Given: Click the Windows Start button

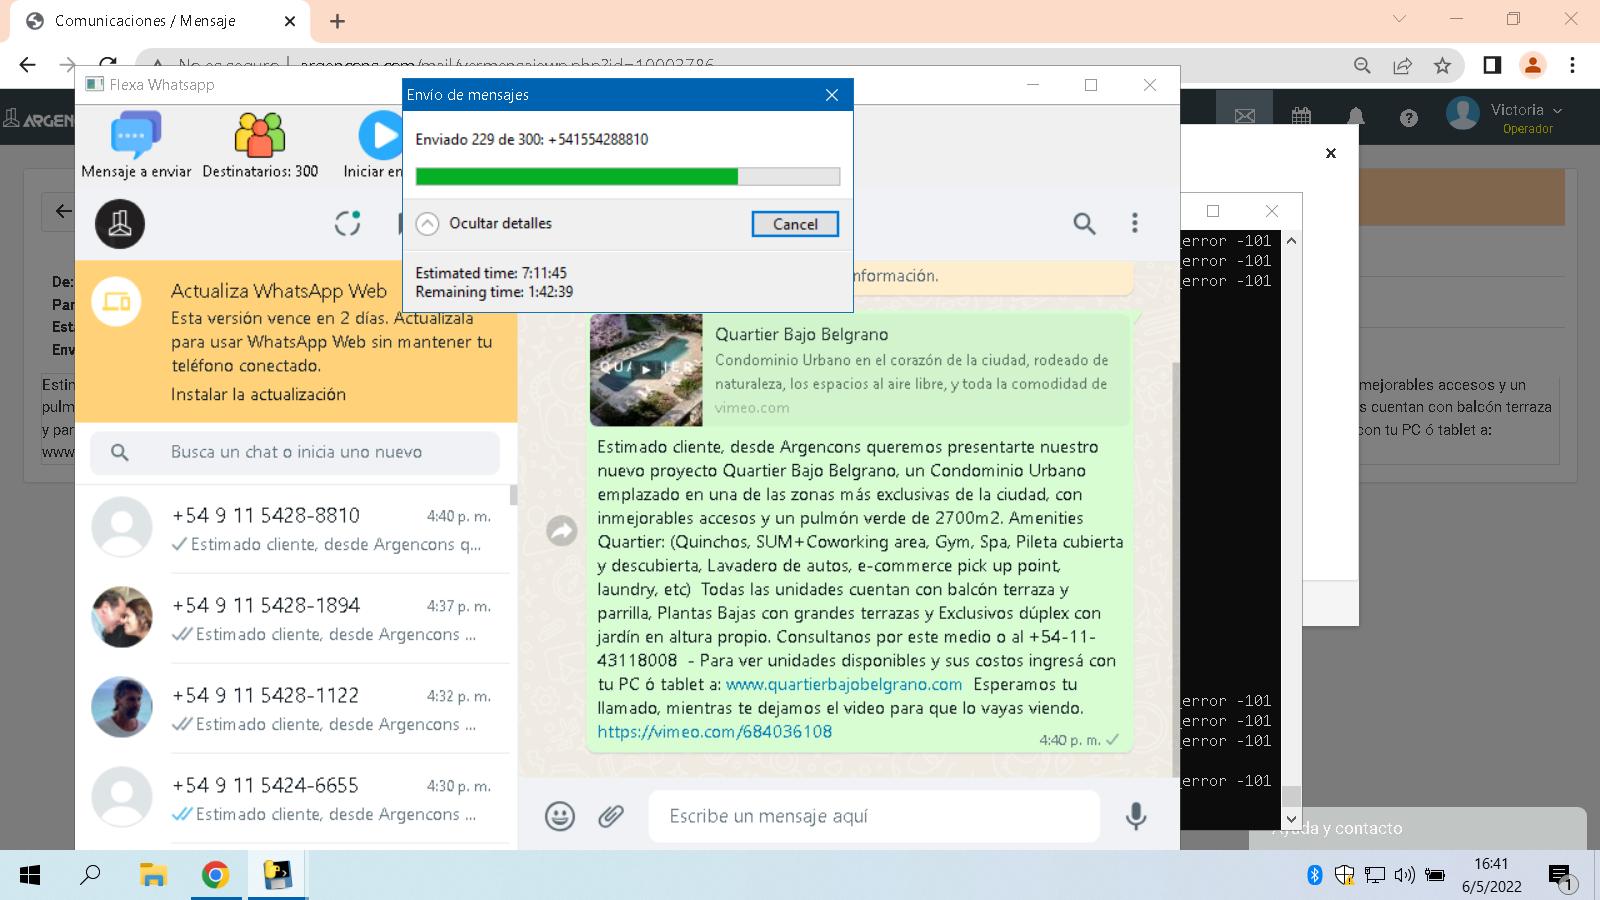Looking at the screenshot, I should 30,876.
